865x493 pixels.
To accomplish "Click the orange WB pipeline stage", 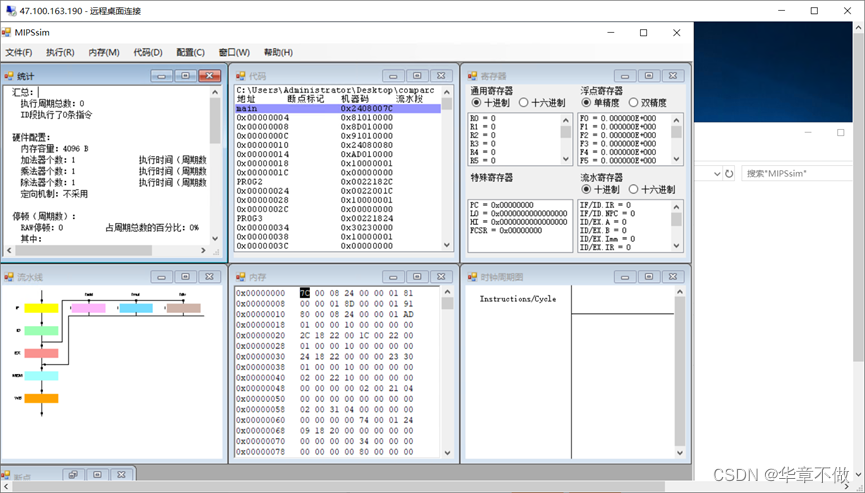I will click(41, 398).
